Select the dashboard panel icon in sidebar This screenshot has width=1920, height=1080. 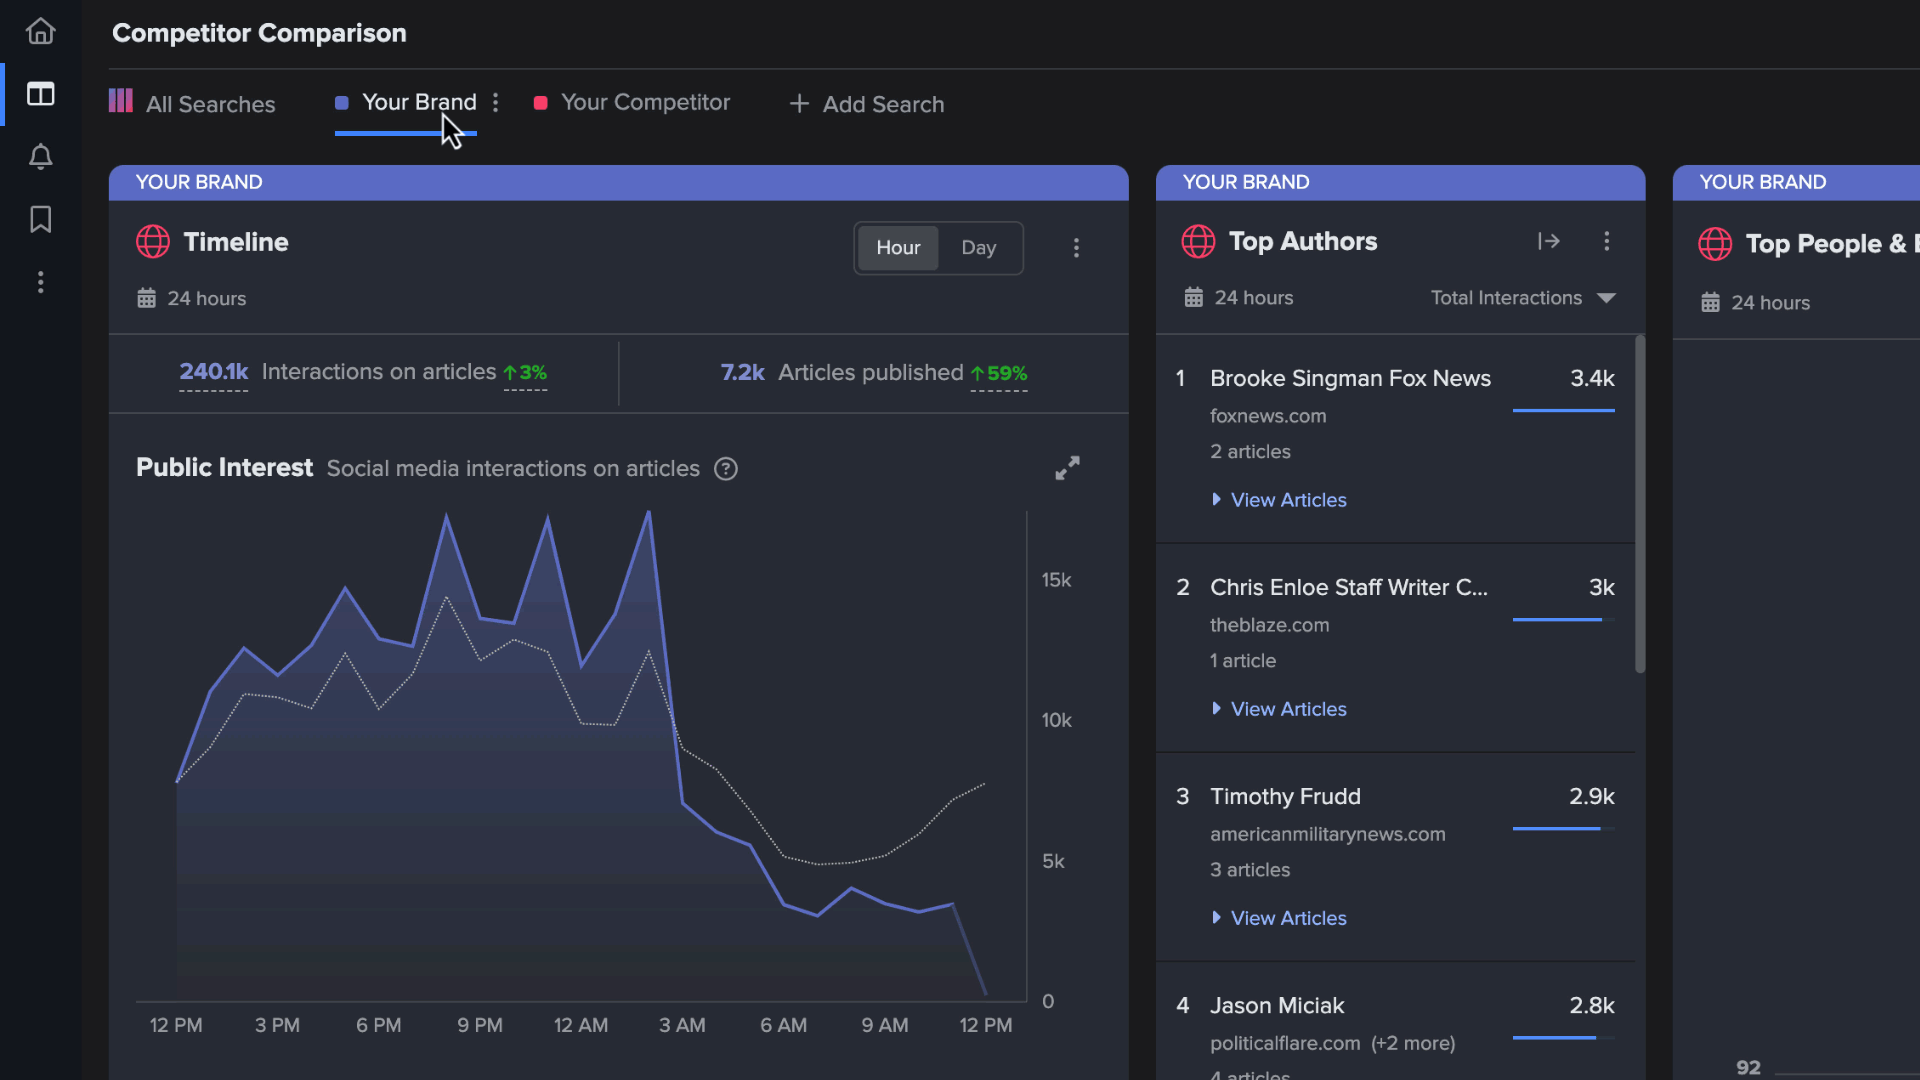(x=40, y=93)
